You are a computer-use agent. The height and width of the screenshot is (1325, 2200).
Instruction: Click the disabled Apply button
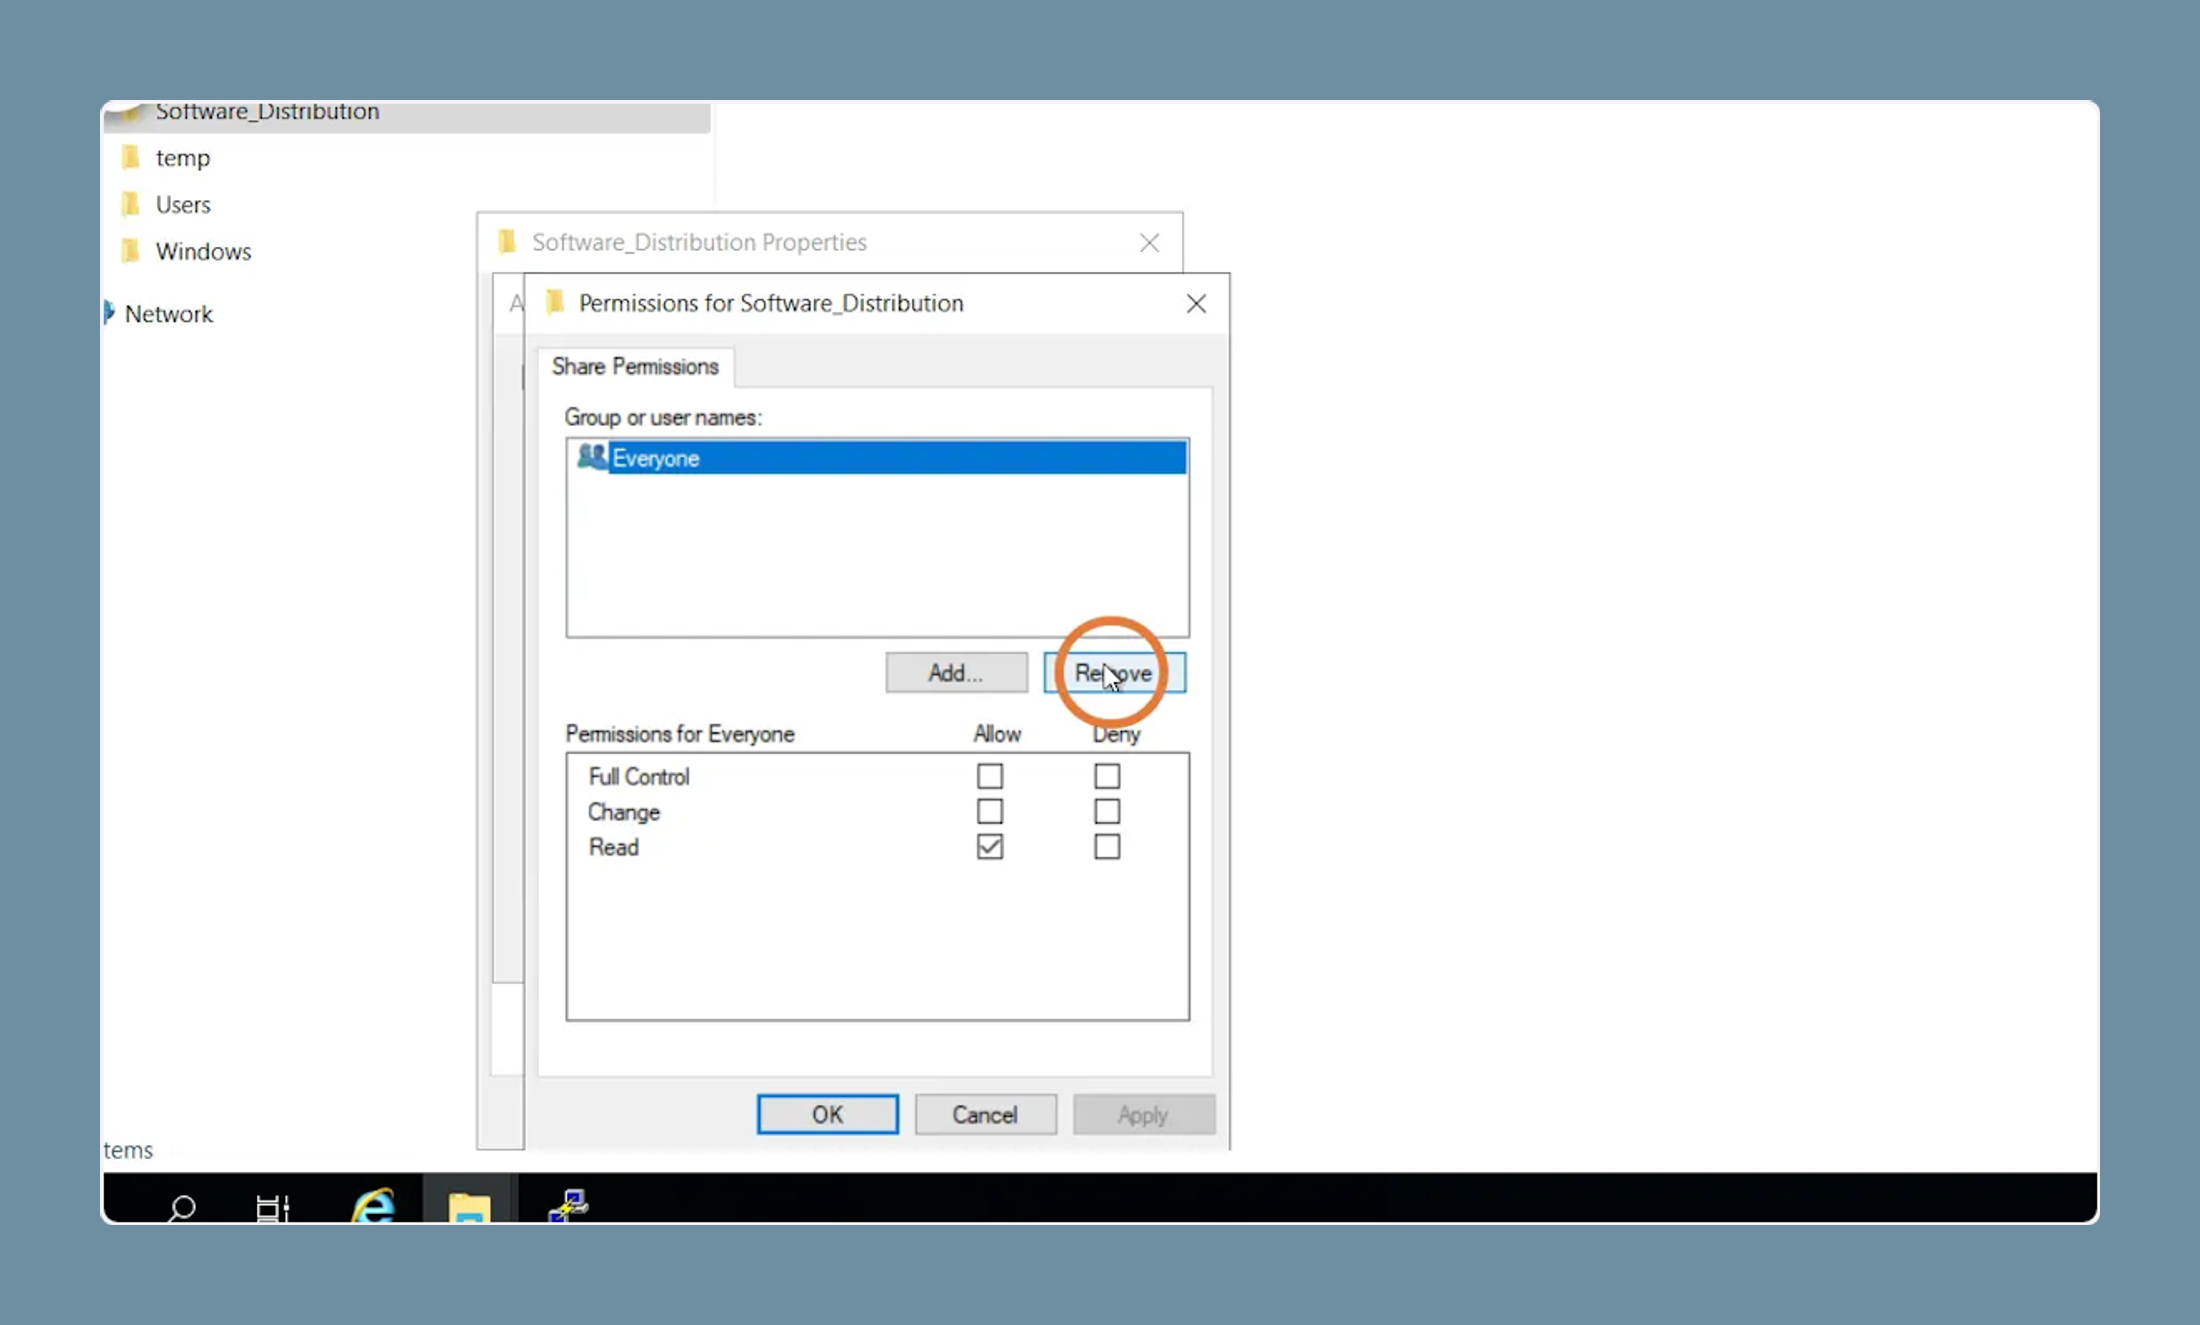coord(1144,1114)
